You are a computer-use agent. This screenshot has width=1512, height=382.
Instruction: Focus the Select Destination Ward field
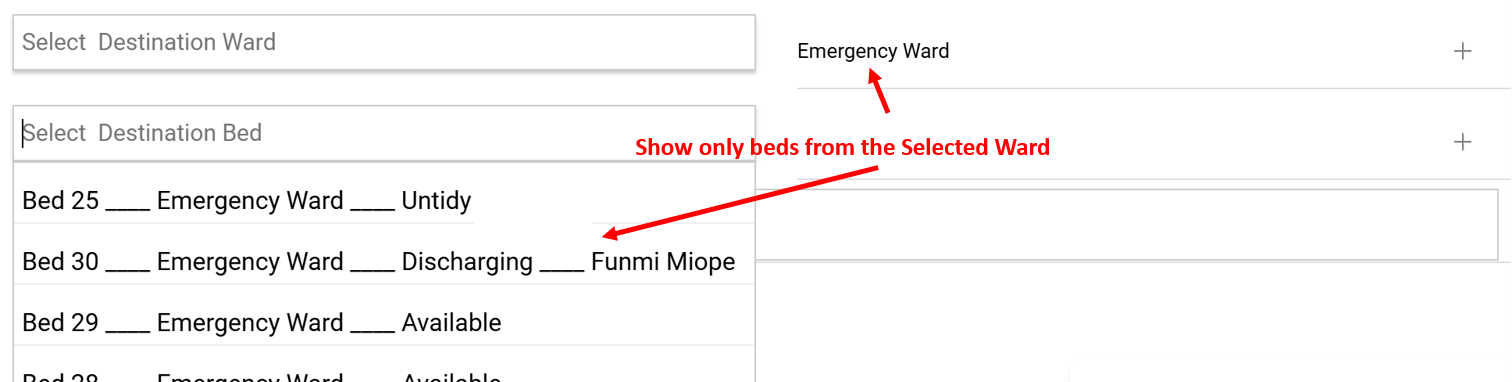point(384,42)
